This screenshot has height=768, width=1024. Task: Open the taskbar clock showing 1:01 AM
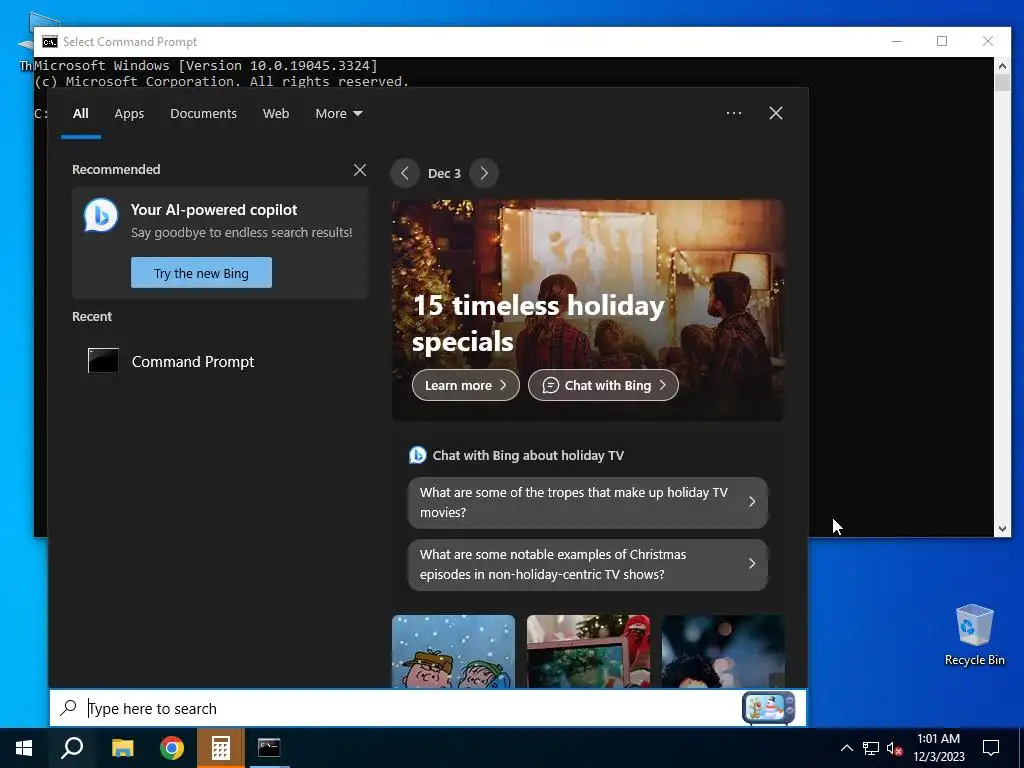pyautogui.click(x=938, y=748)
